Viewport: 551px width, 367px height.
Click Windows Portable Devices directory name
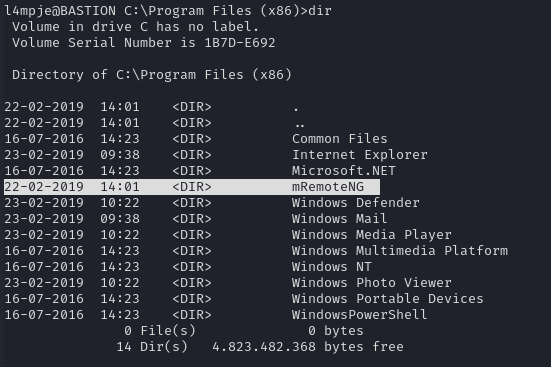(388, 298)
